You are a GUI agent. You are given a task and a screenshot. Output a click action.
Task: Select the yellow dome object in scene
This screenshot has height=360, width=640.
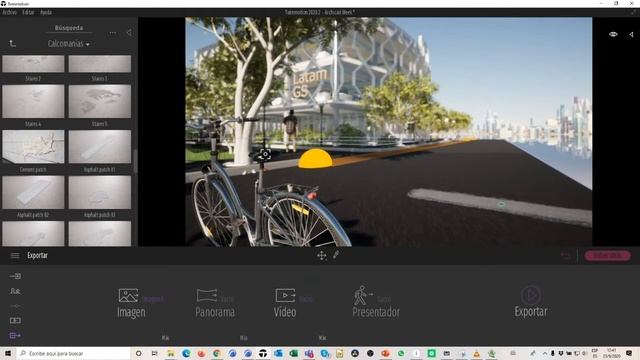315,159
